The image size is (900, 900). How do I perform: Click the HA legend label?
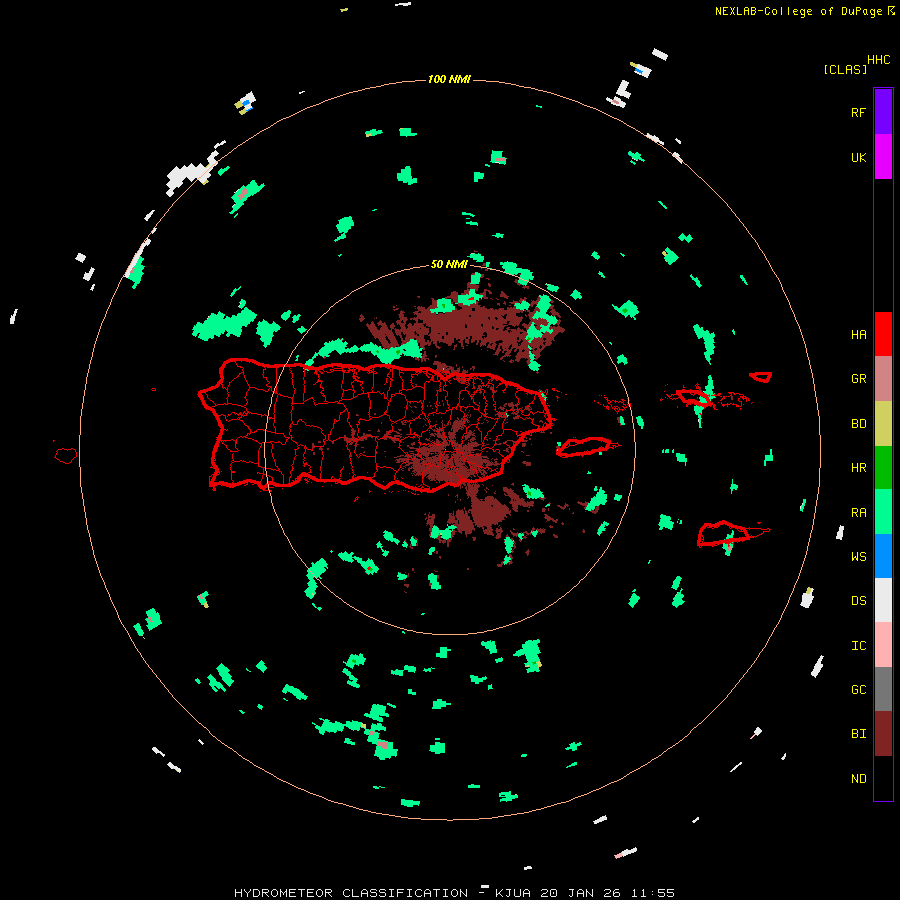858,334
